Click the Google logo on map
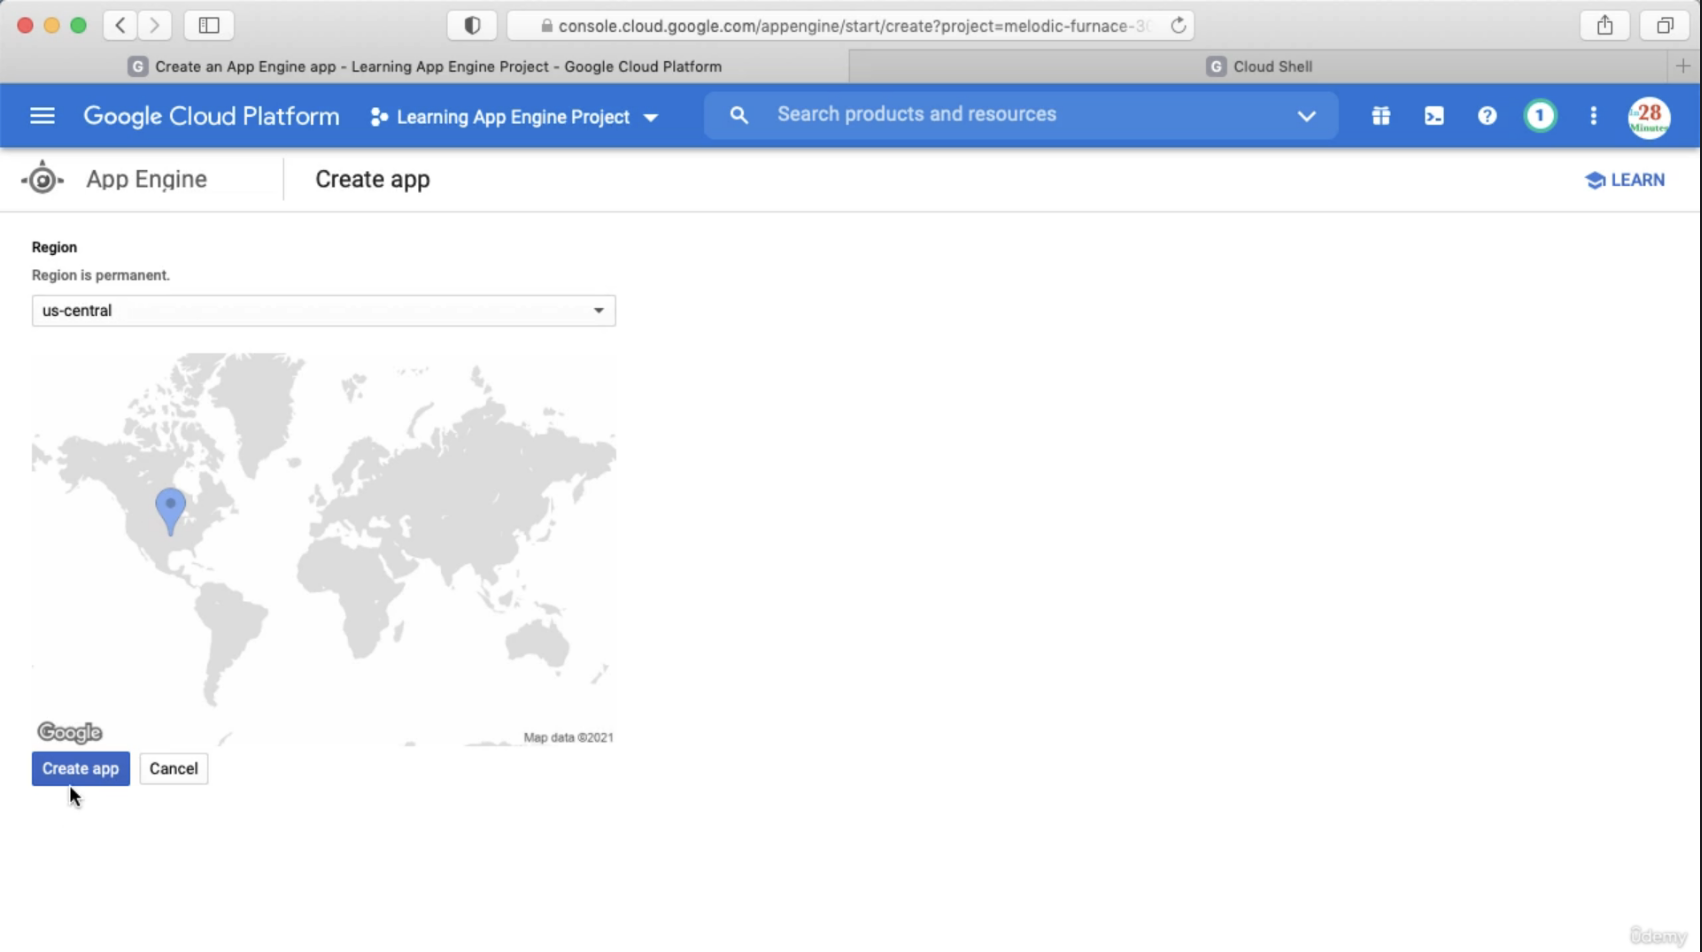 70,733
